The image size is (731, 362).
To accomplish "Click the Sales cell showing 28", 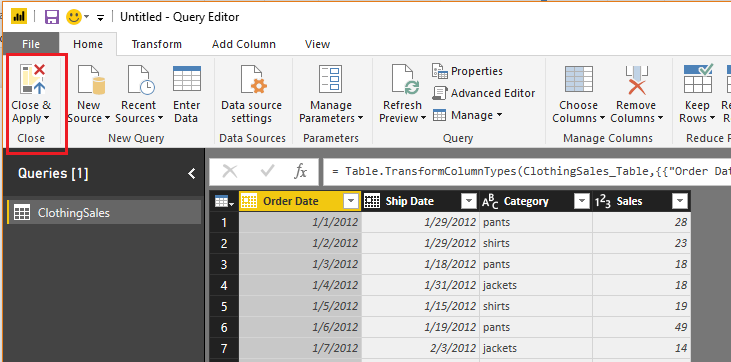I will (642, 223).
